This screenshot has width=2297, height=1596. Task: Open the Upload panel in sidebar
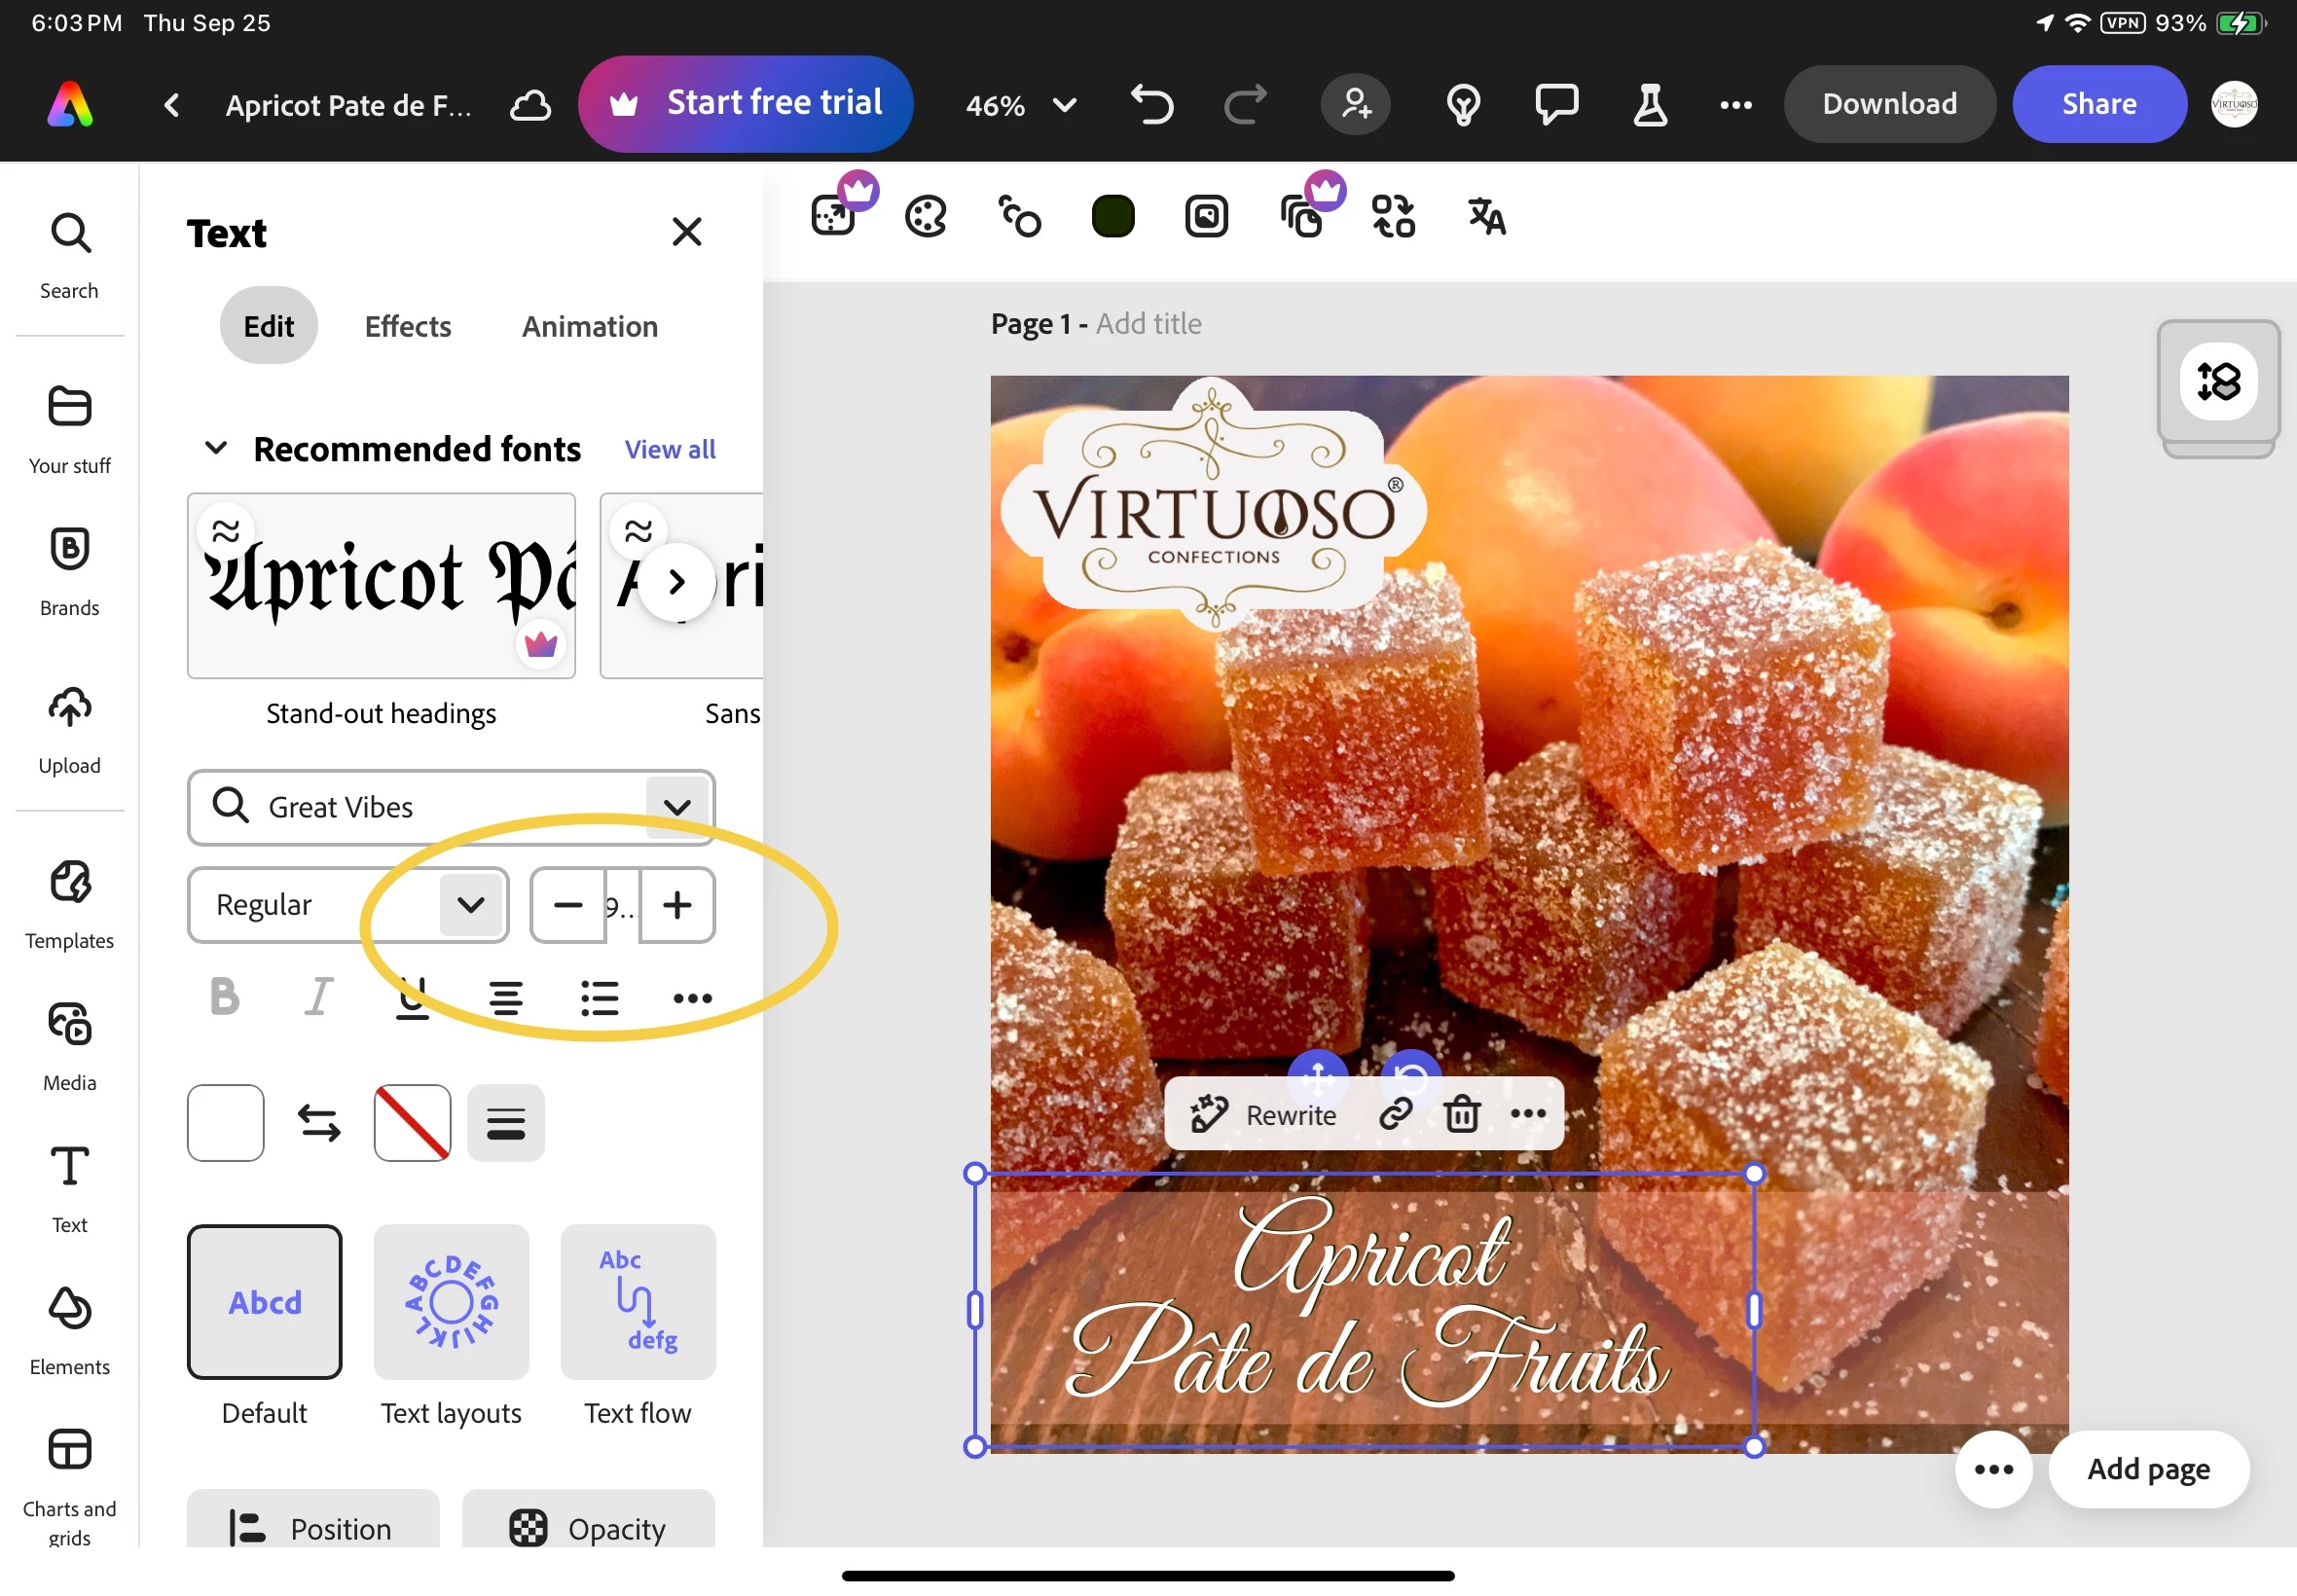tap(69, 730)
